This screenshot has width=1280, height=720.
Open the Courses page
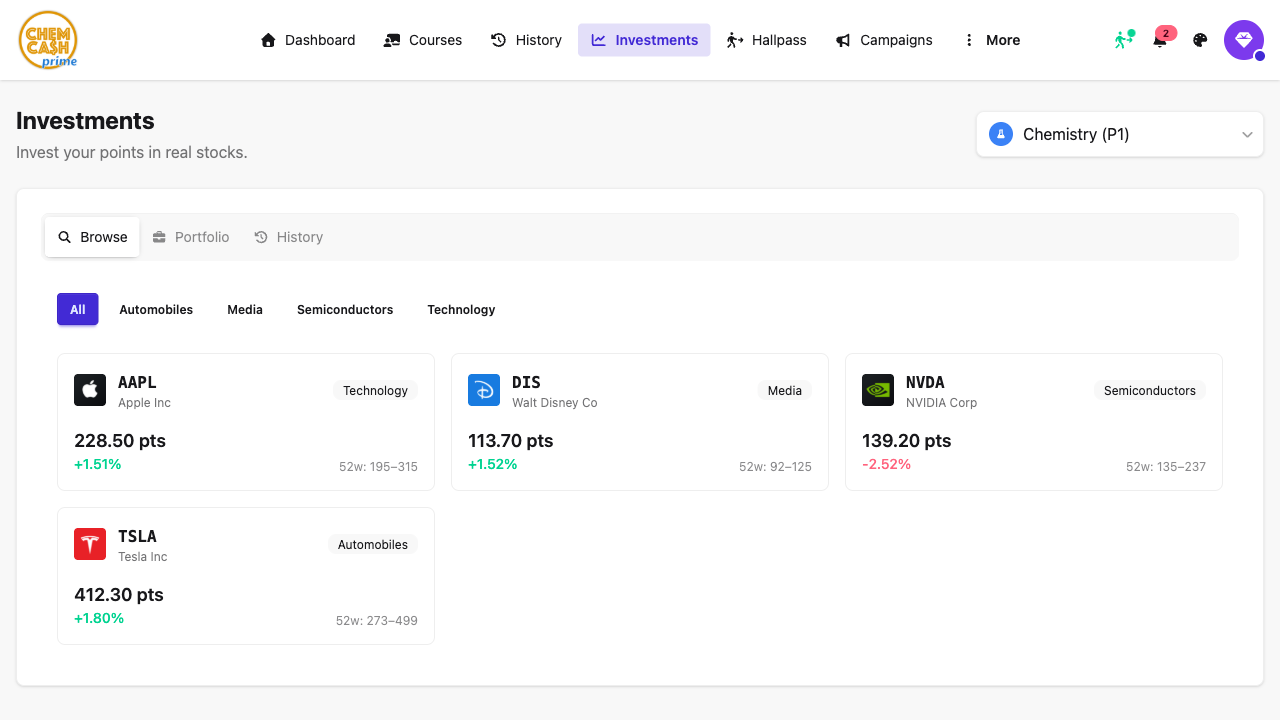point(423,40)
